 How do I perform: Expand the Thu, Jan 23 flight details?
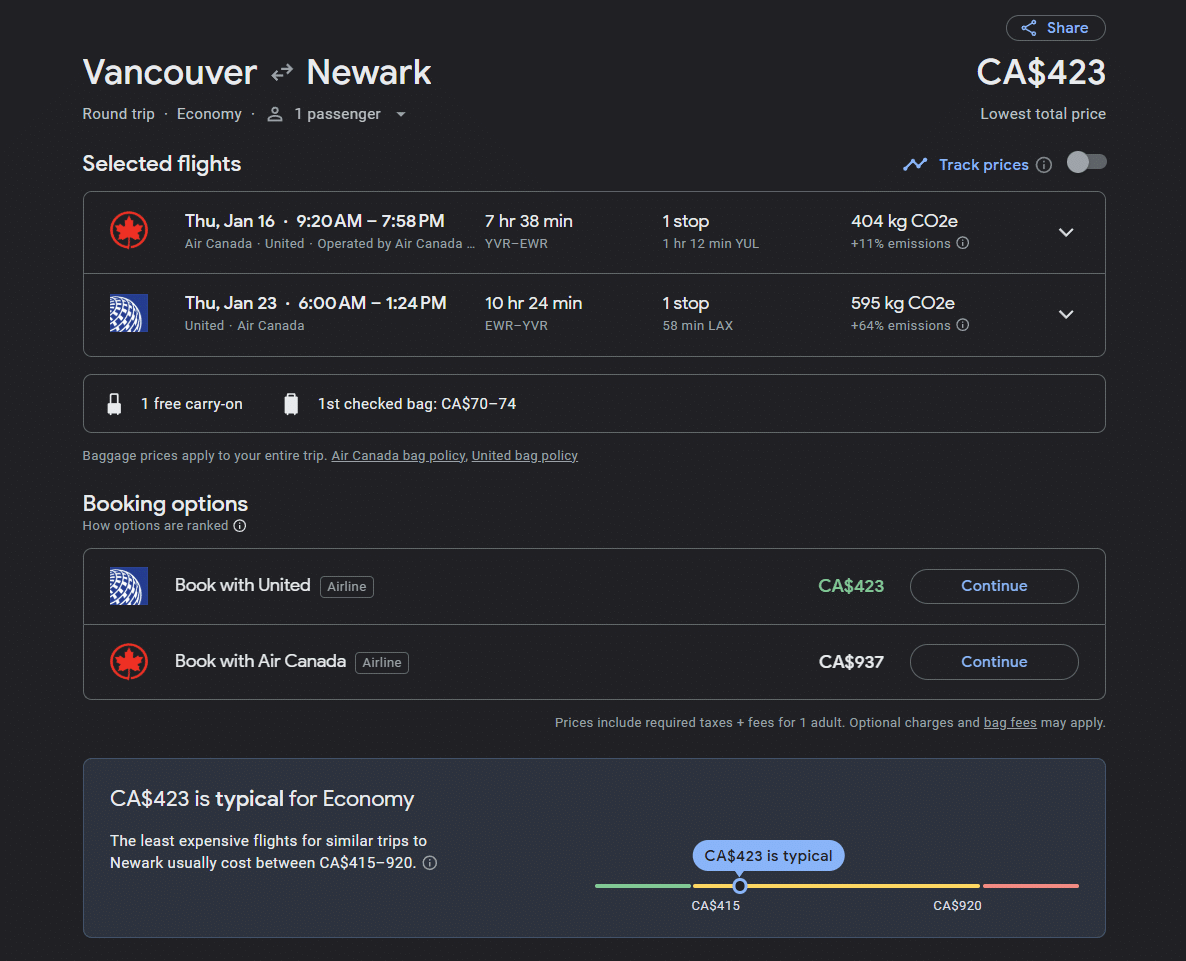1066,314
